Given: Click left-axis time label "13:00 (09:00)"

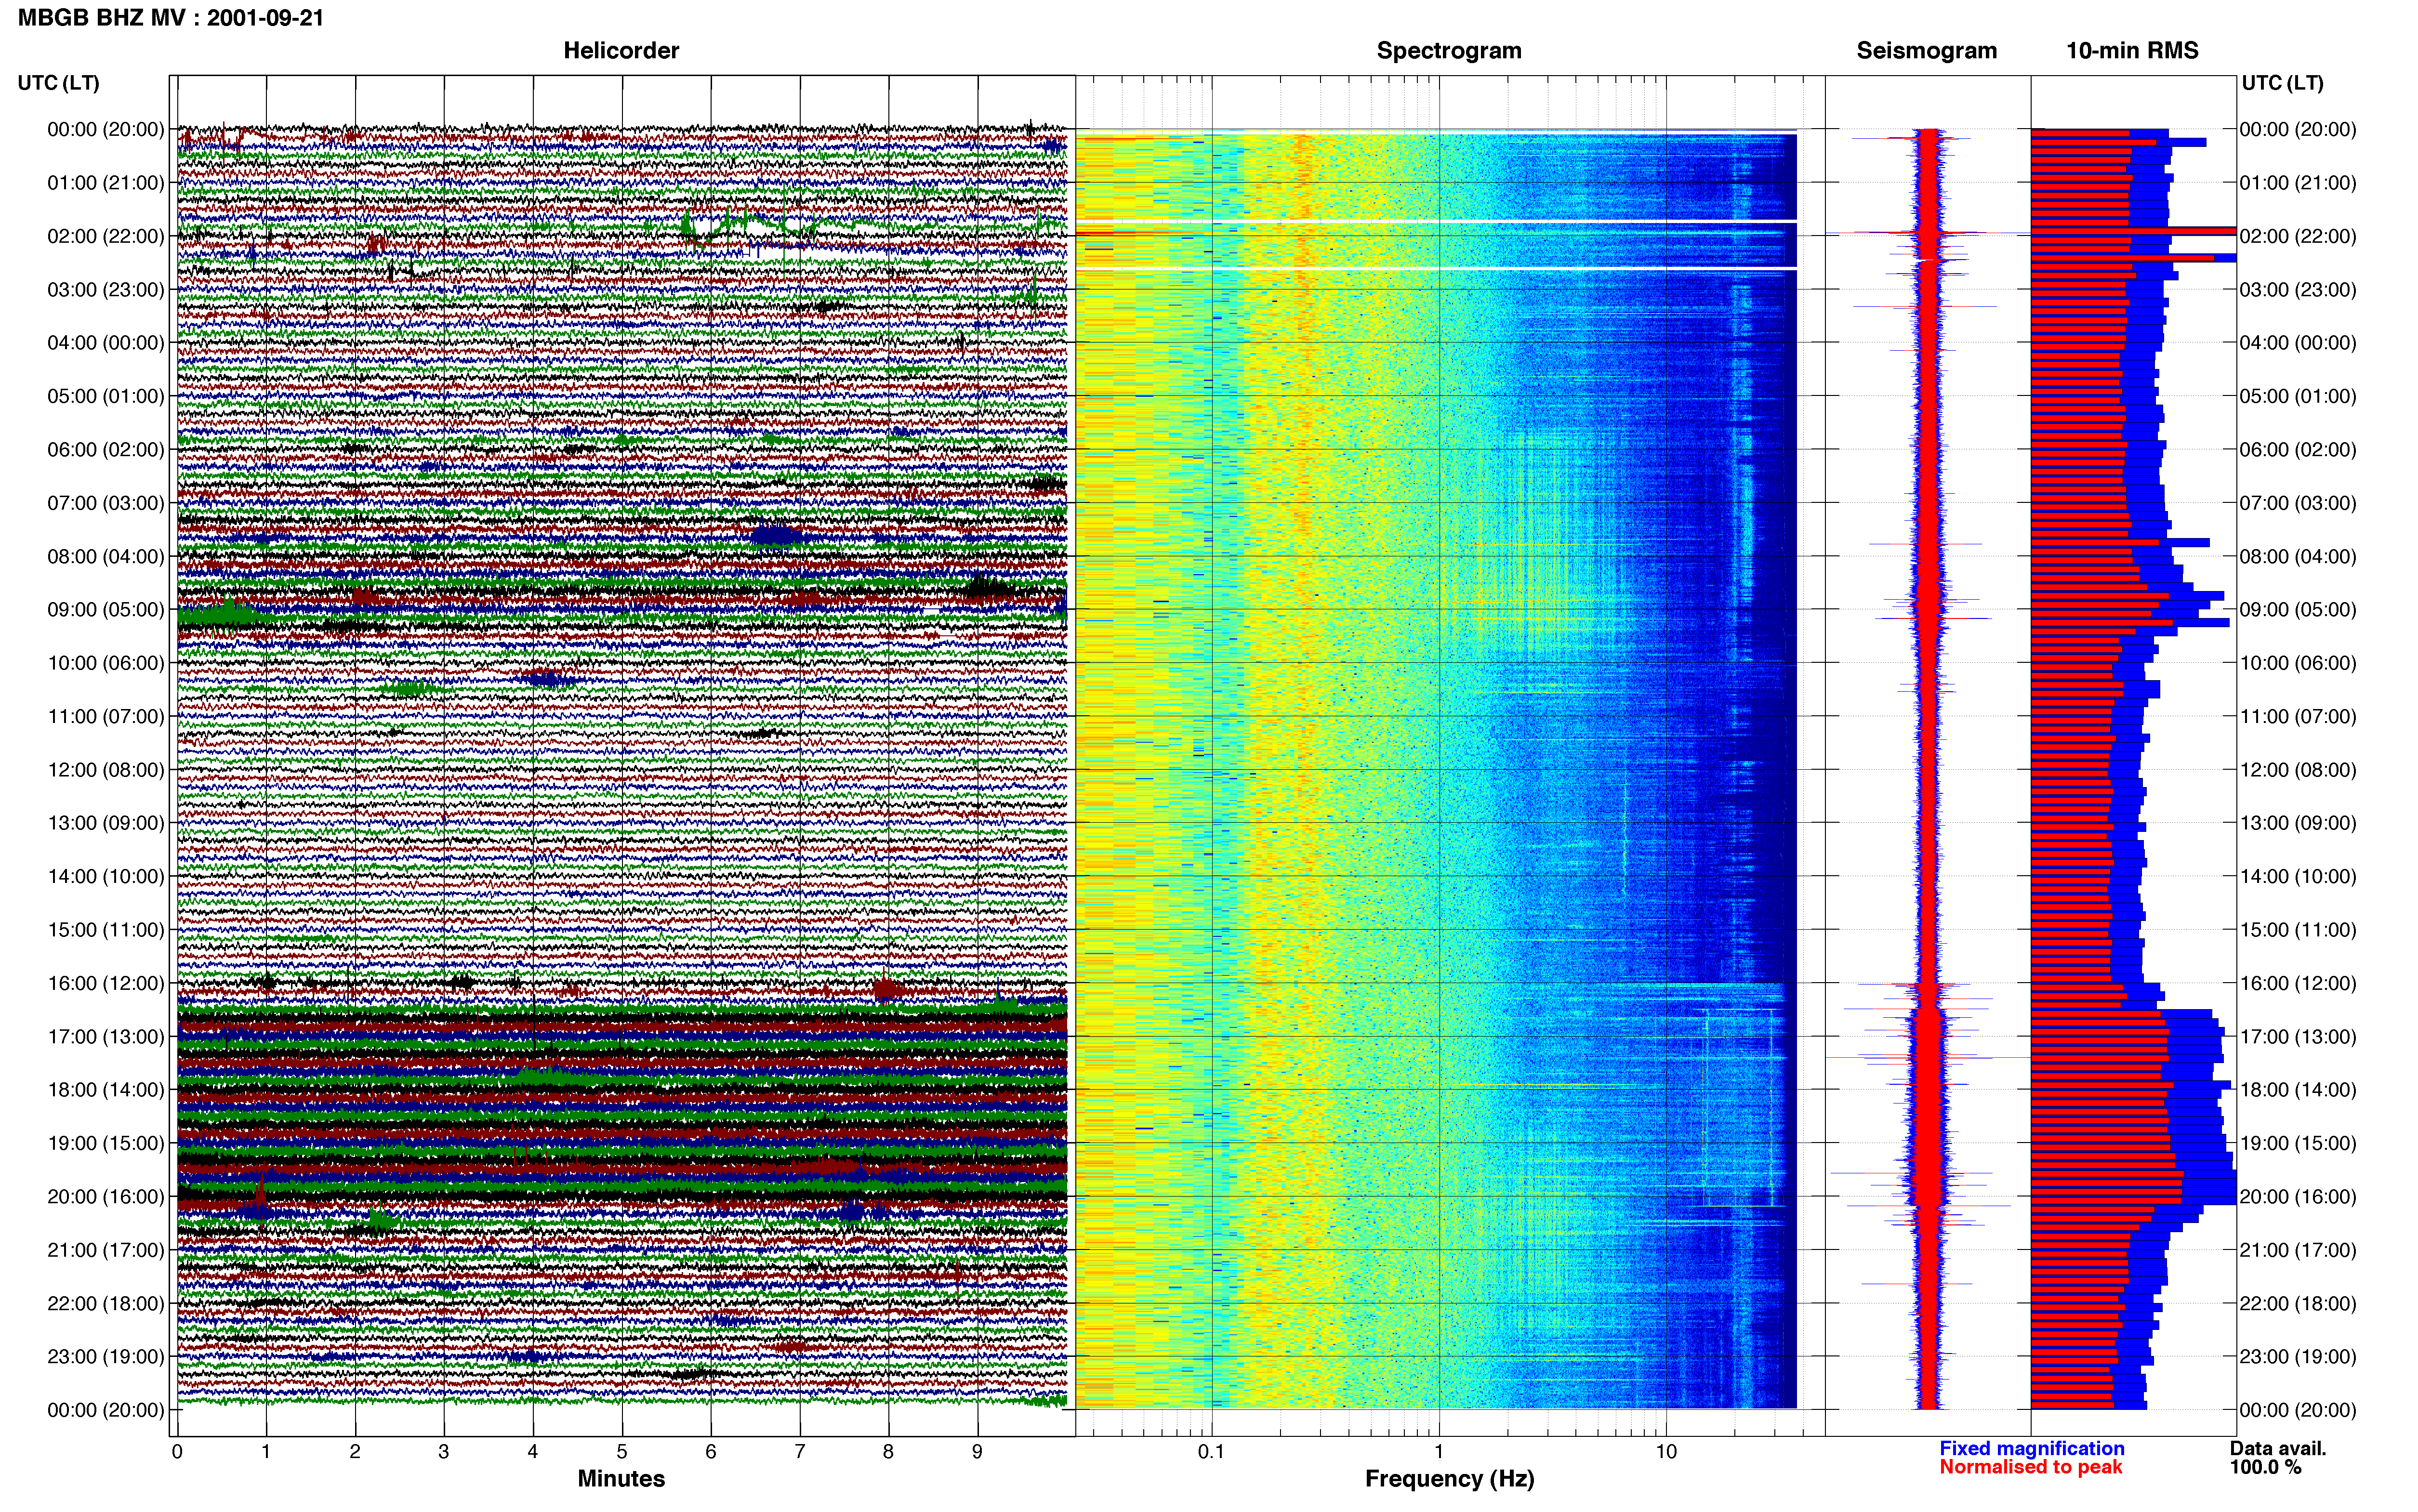Looking at the screenshot, I should pos(106,822).
